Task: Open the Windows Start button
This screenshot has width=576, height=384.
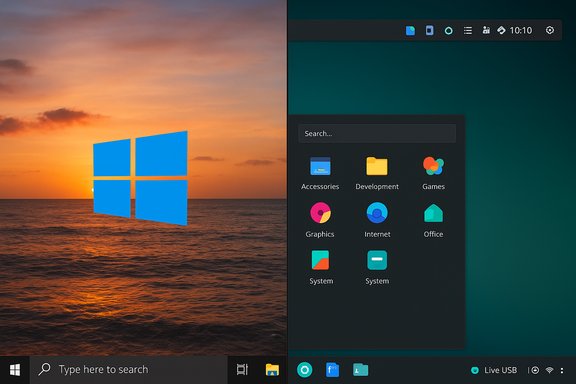Action: [x=15, y=370]
